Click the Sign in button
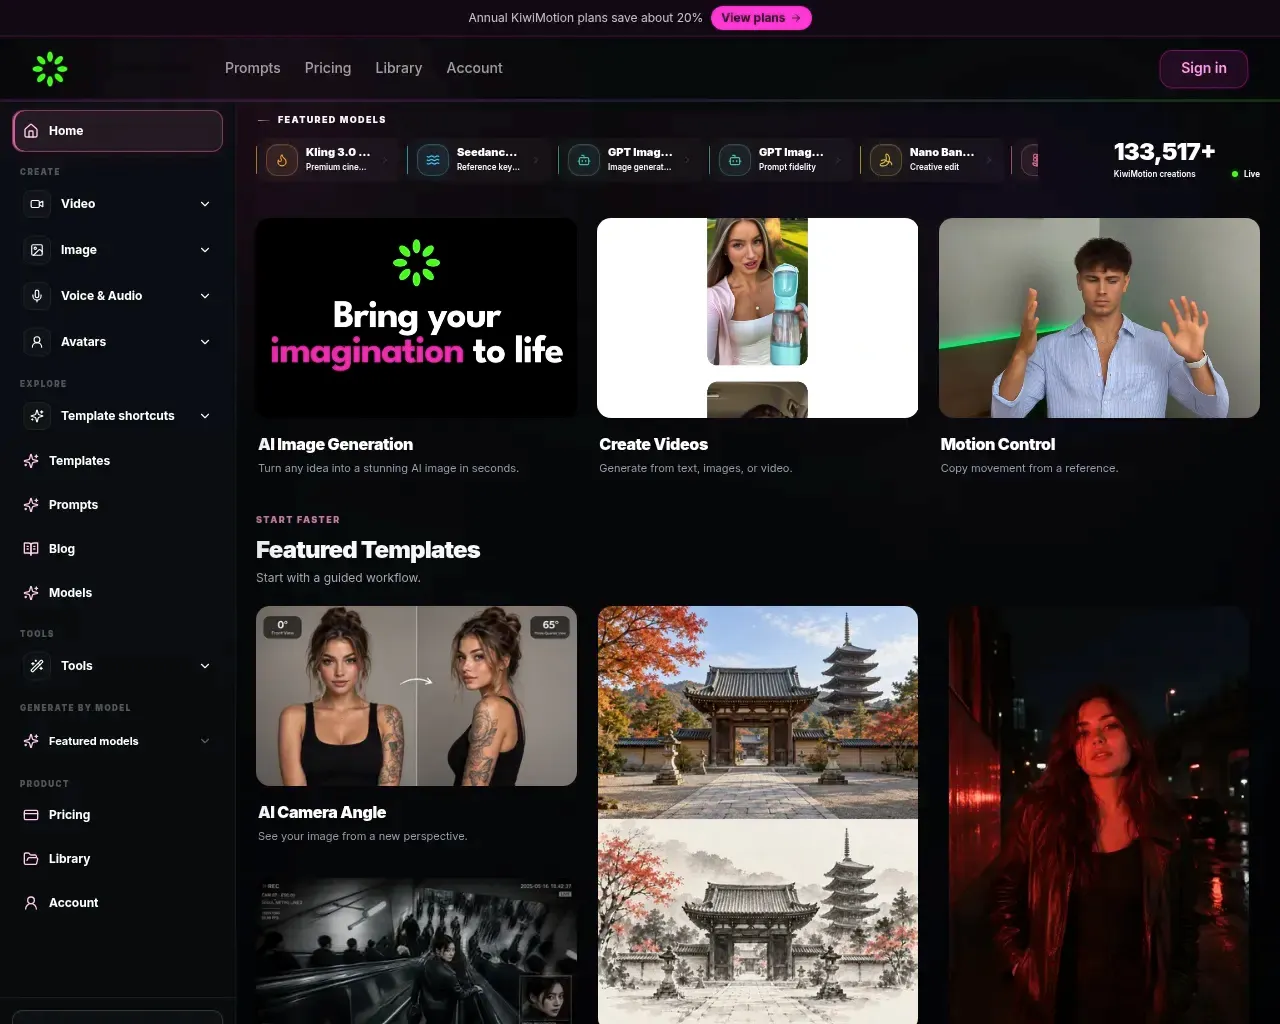 [x=1204, y=68]
